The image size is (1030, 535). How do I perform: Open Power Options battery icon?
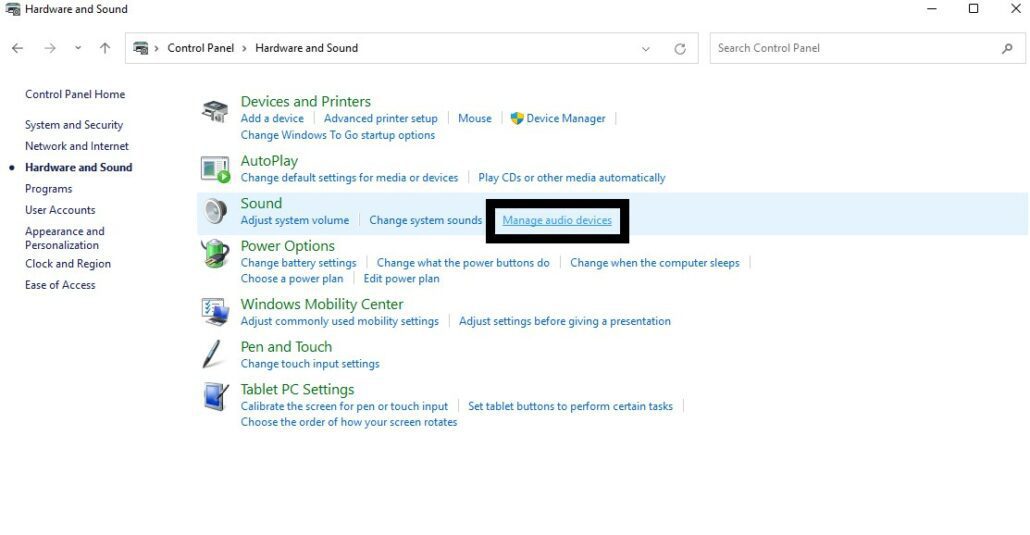point(215,254)
